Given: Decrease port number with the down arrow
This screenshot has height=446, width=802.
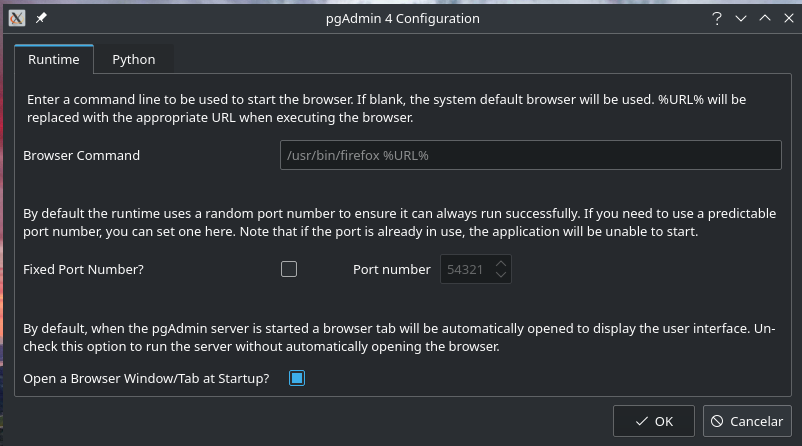Looking at the screenshot, I should point(501,275).
